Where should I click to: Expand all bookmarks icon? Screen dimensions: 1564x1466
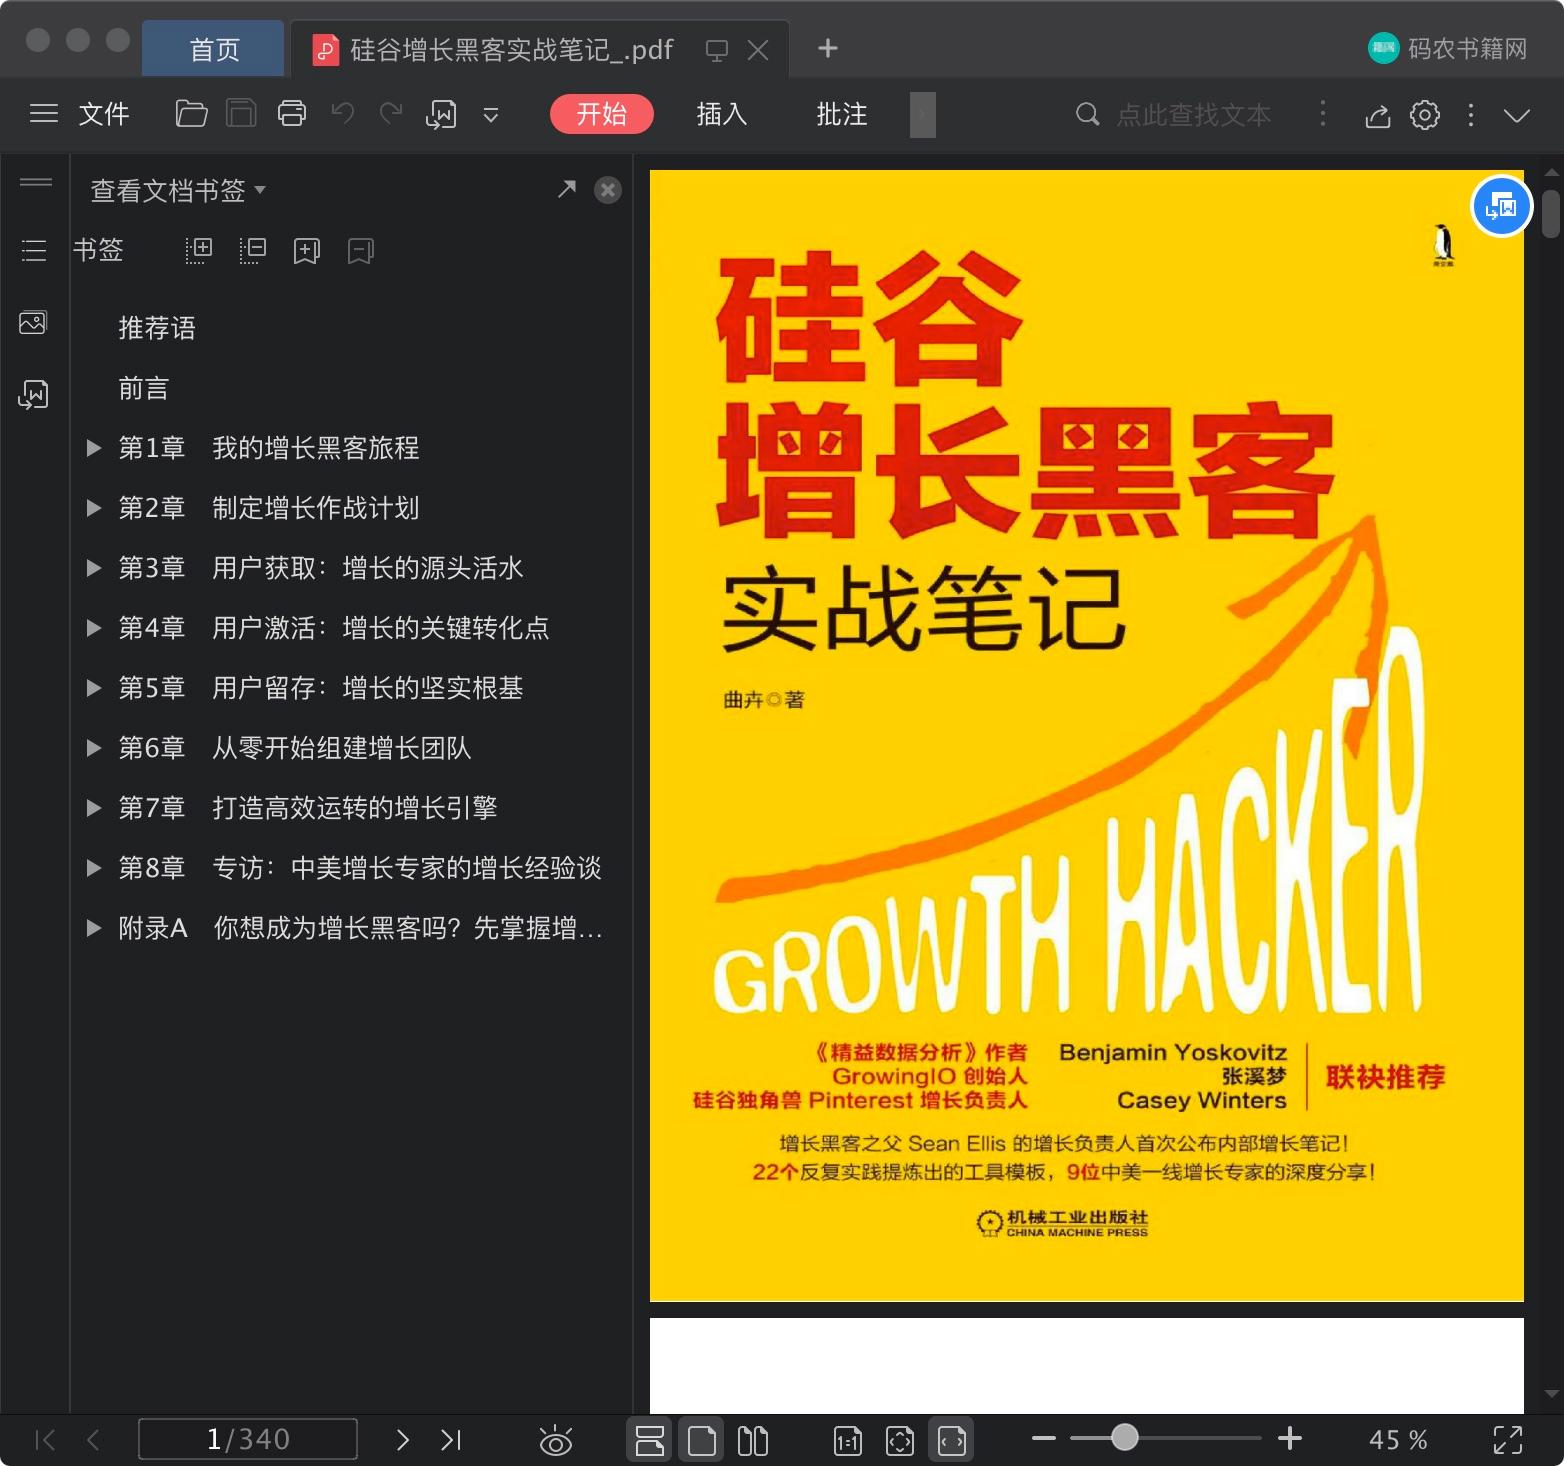pyautogui.click(x=199, y=250)
